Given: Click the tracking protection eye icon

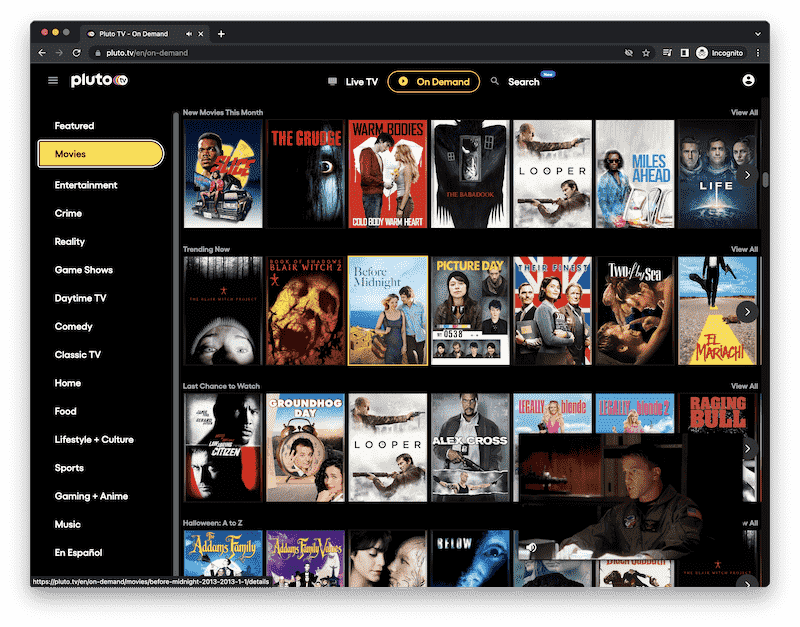Looking at the screenshot, I should click(x=629, y=53).
